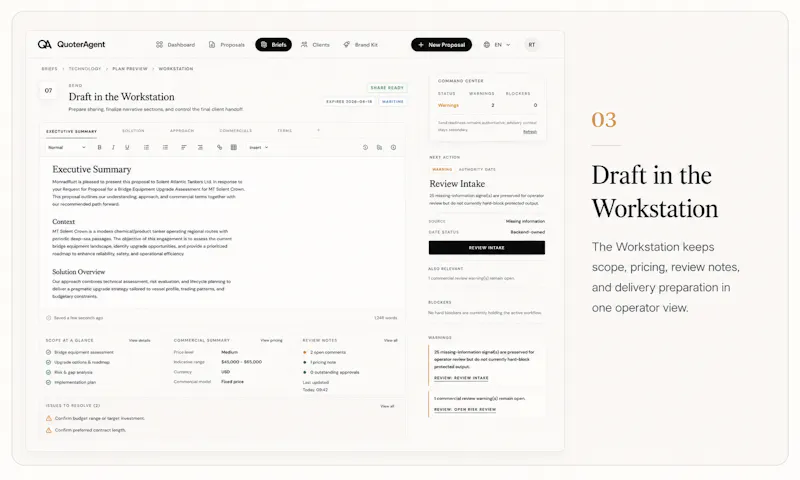Screen dimensions: 800x480
Task: Select the Executive Summary tab
Action: [x=71, y=132]
